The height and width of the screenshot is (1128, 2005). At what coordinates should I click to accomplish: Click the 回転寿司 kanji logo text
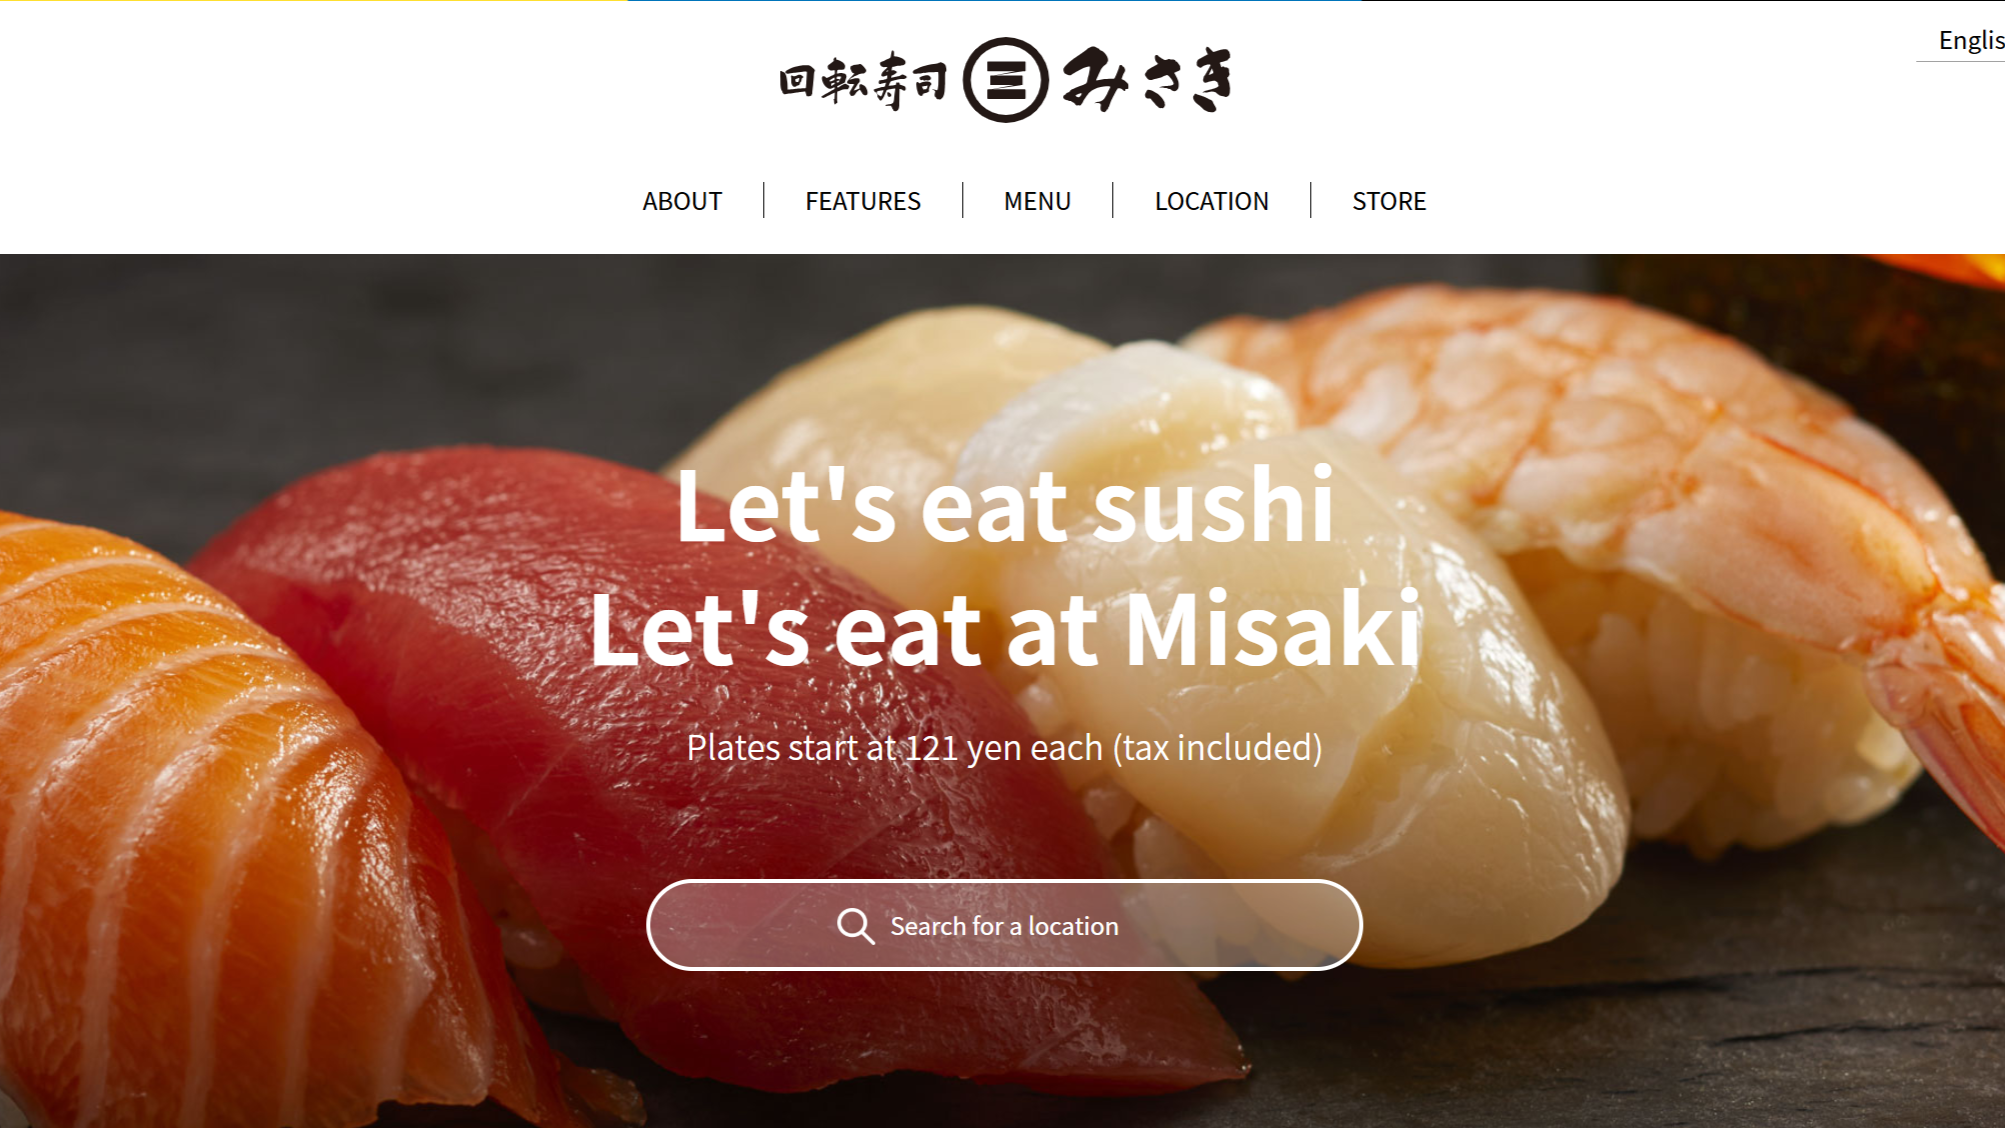coord(863,82)
